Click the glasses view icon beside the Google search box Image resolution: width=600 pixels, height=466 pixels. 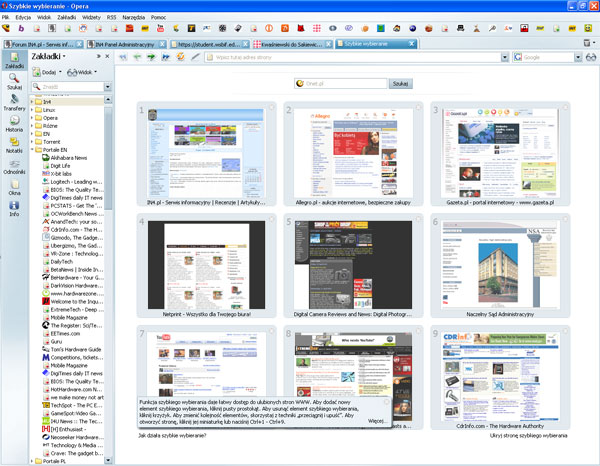(x=591, y=57)
